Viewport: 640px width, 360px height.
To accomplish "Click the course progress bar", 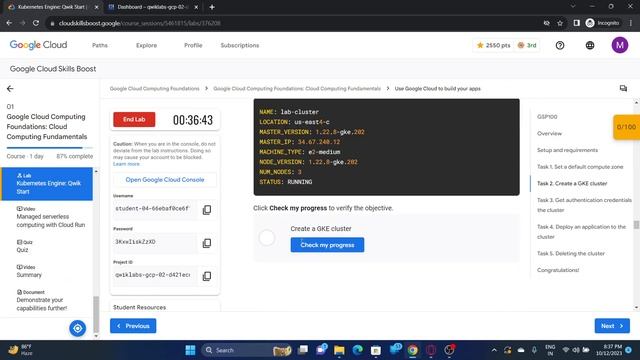I will 49,148.
